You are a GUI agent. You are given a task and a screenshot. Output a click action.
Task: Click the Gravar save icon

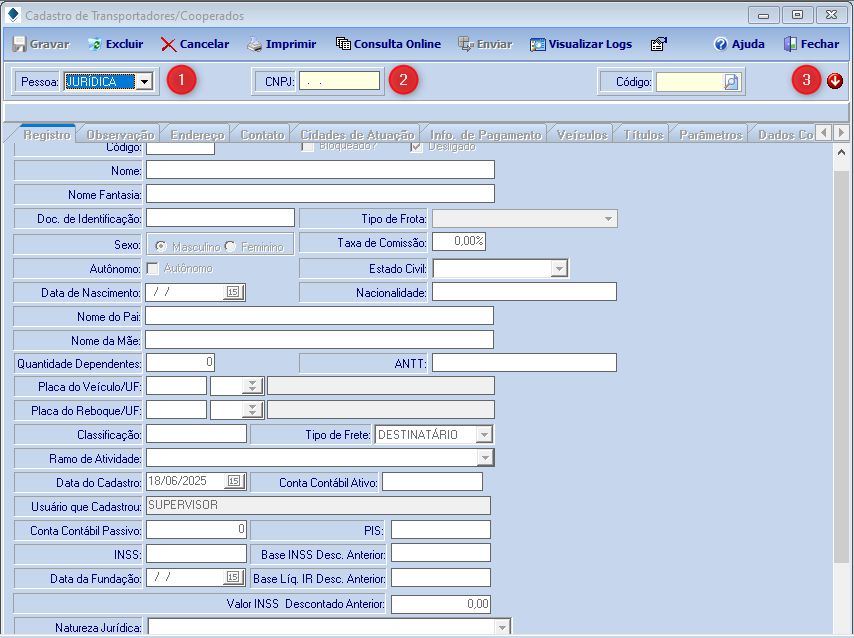(19, 44)
